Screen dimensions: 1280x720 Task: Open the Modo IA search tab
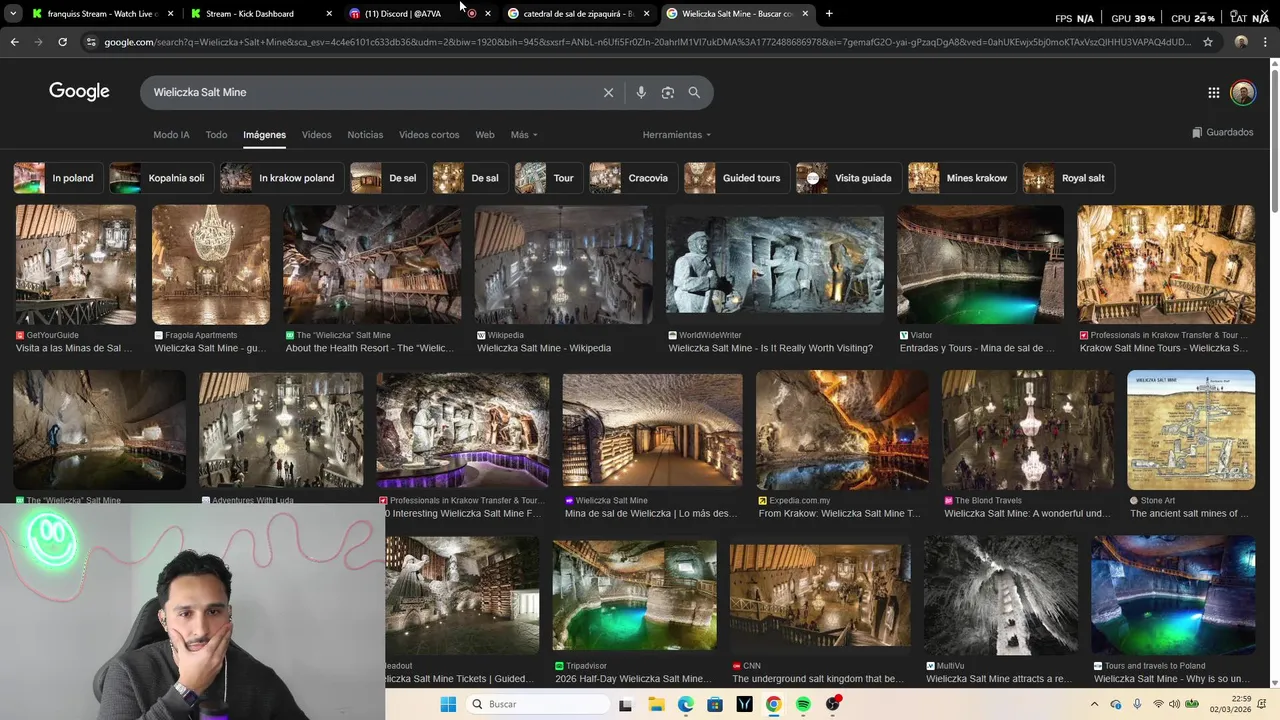(x=171, y=135)
